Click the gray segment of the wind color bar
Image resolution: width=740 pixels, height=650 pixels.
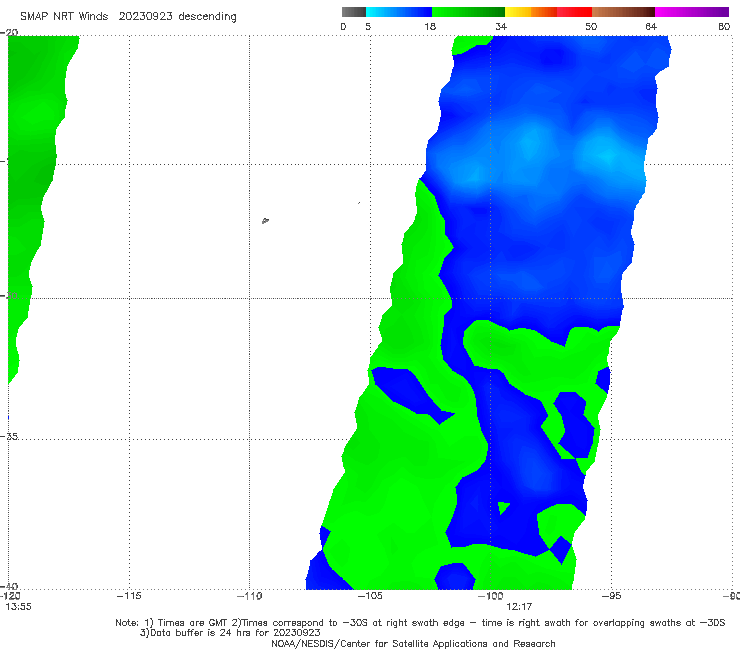click(x=354, y=12)
